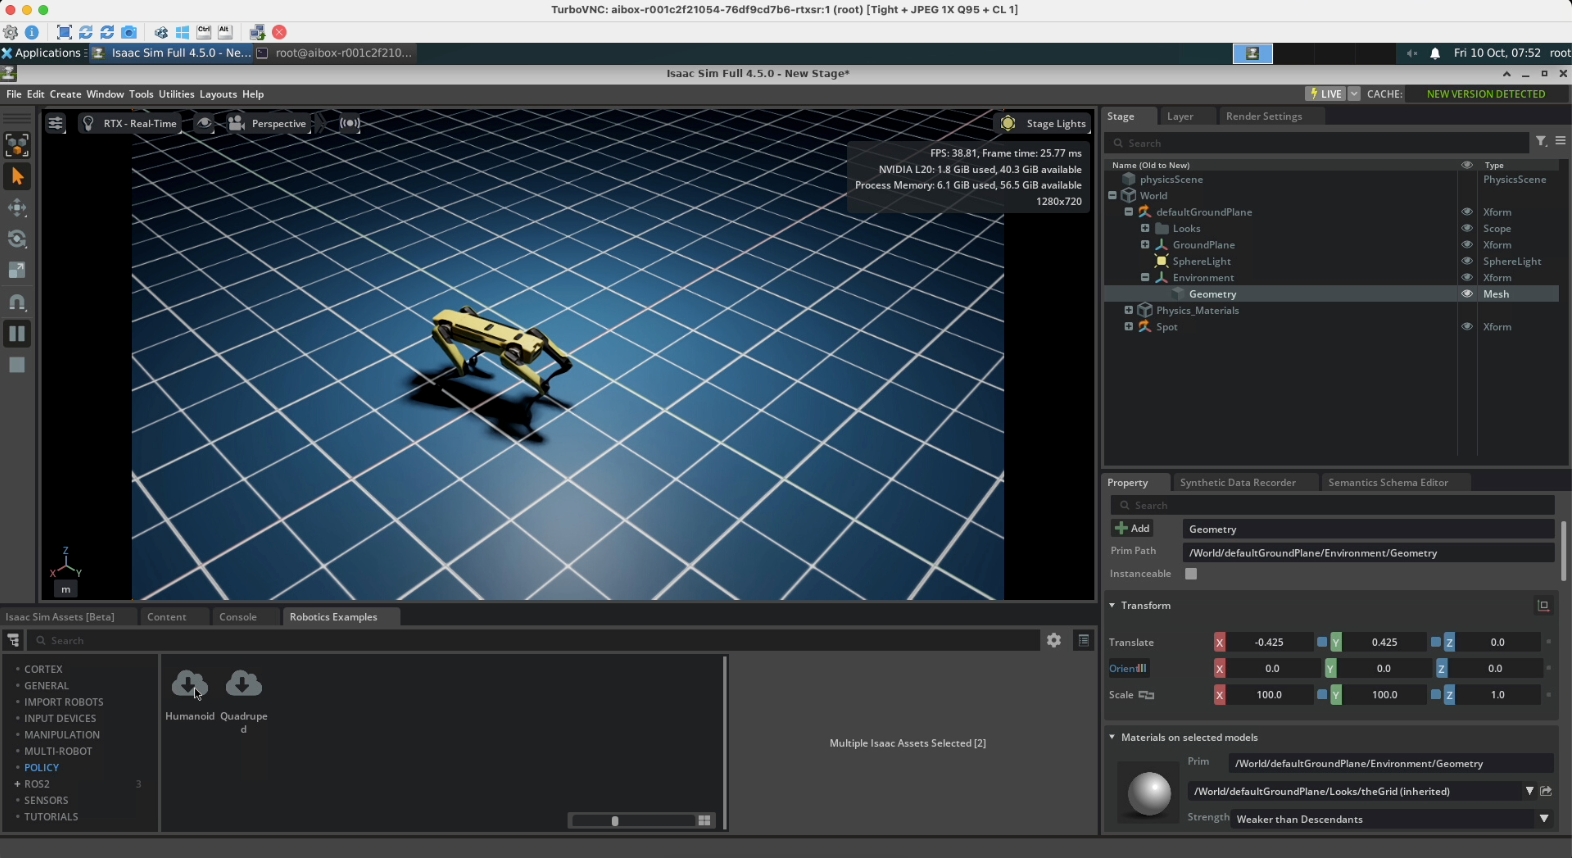This screenshot has width=1572, height=858.
Task: Click the thumbnail size slider handle
Action: coord(615,821)
